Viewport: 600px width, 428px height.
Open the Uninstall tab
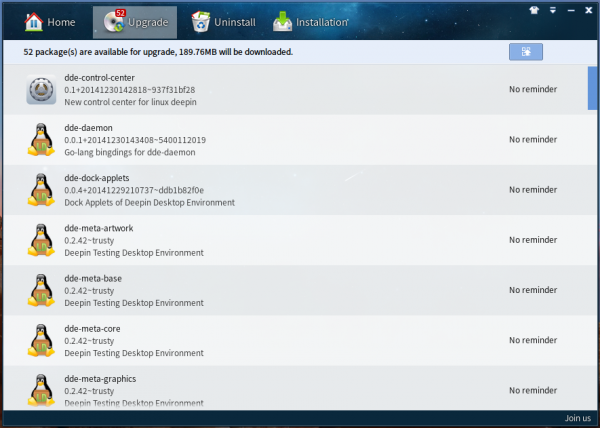[223, 22]
